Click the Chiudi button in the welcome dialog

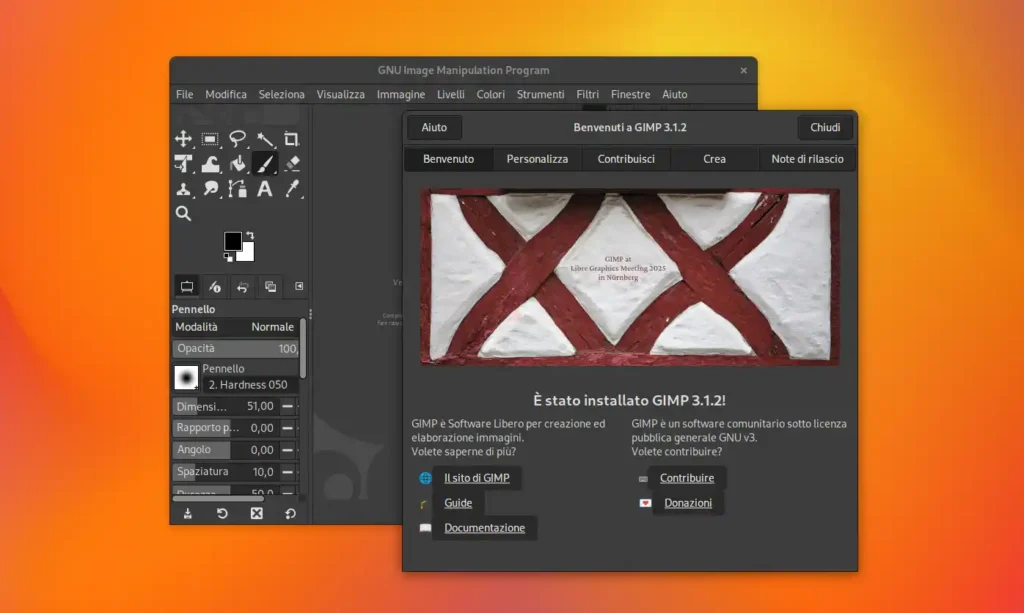point(824,127)
